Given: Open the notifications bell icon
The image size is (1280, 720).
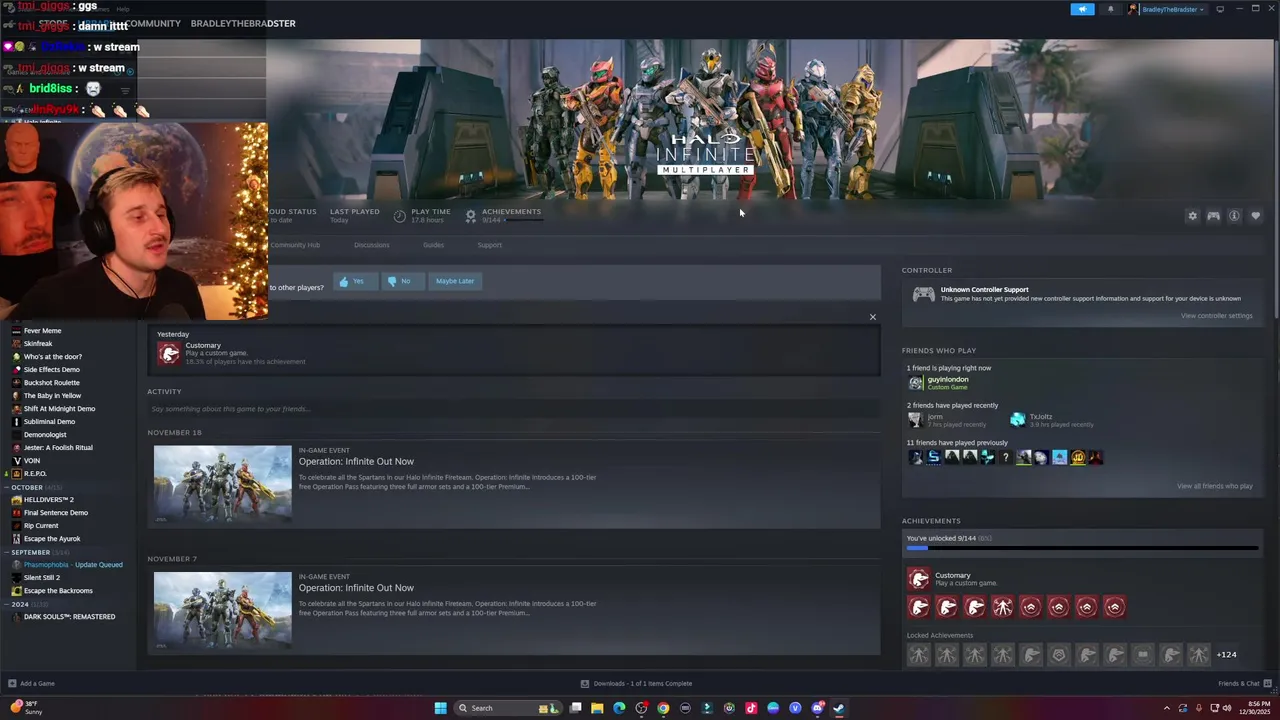Looking at the screenshot, I should (x=1110, y=9).
